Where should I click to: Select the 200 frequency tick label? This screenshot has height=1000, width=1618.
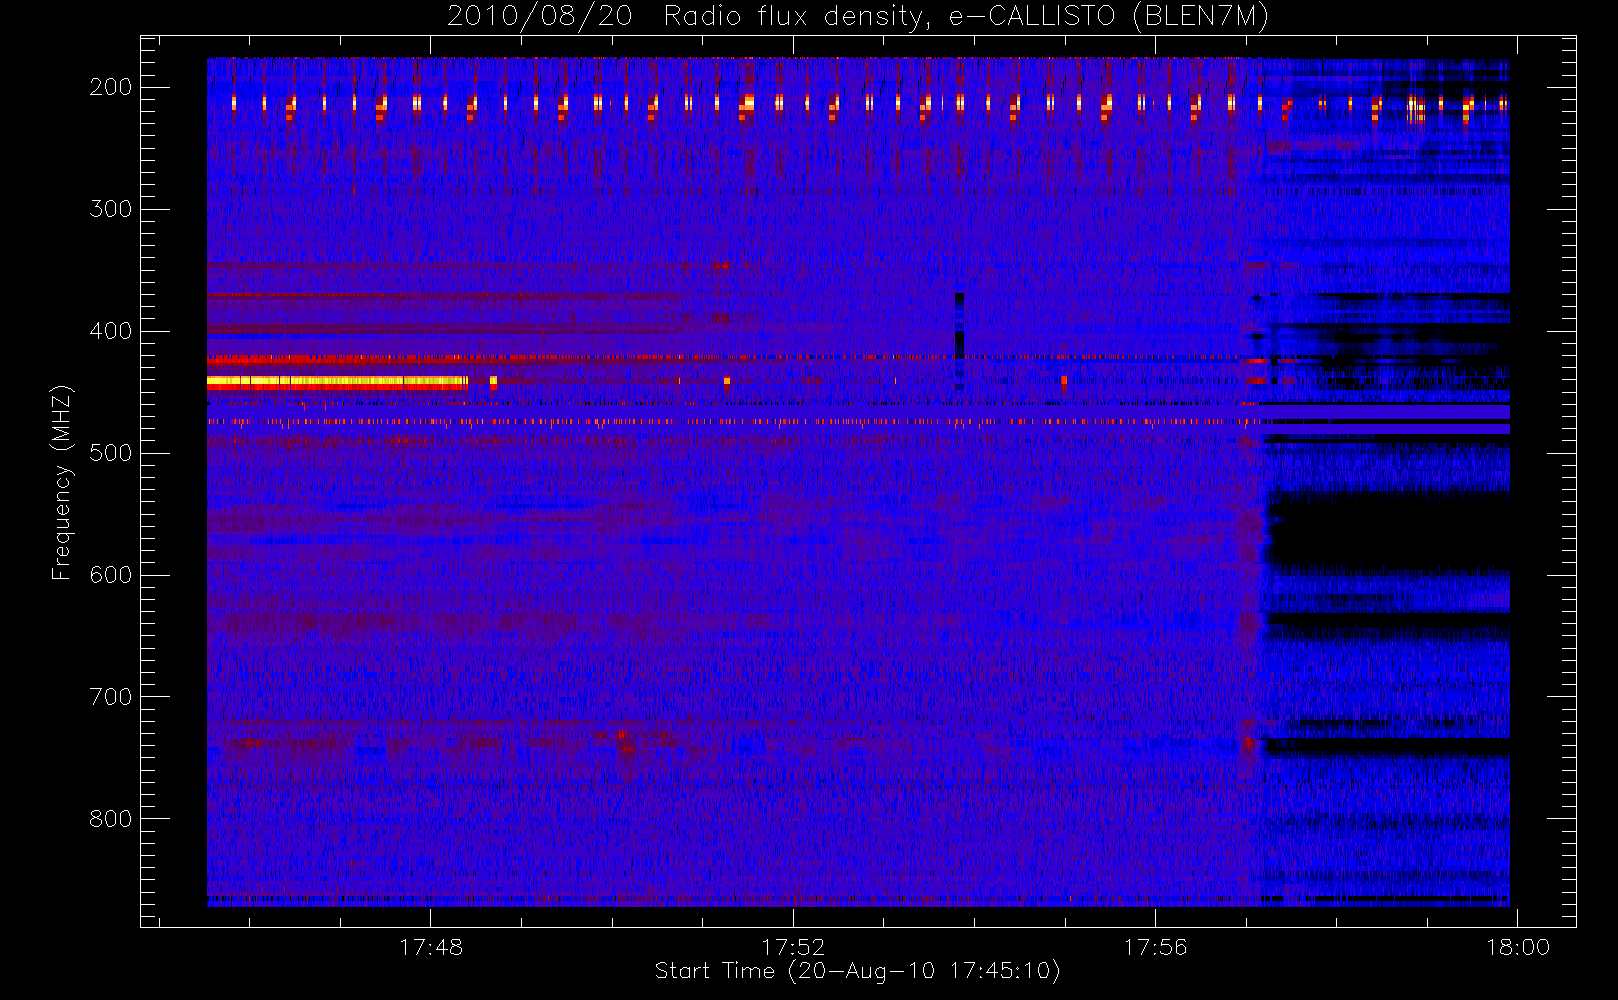point(111,87)
